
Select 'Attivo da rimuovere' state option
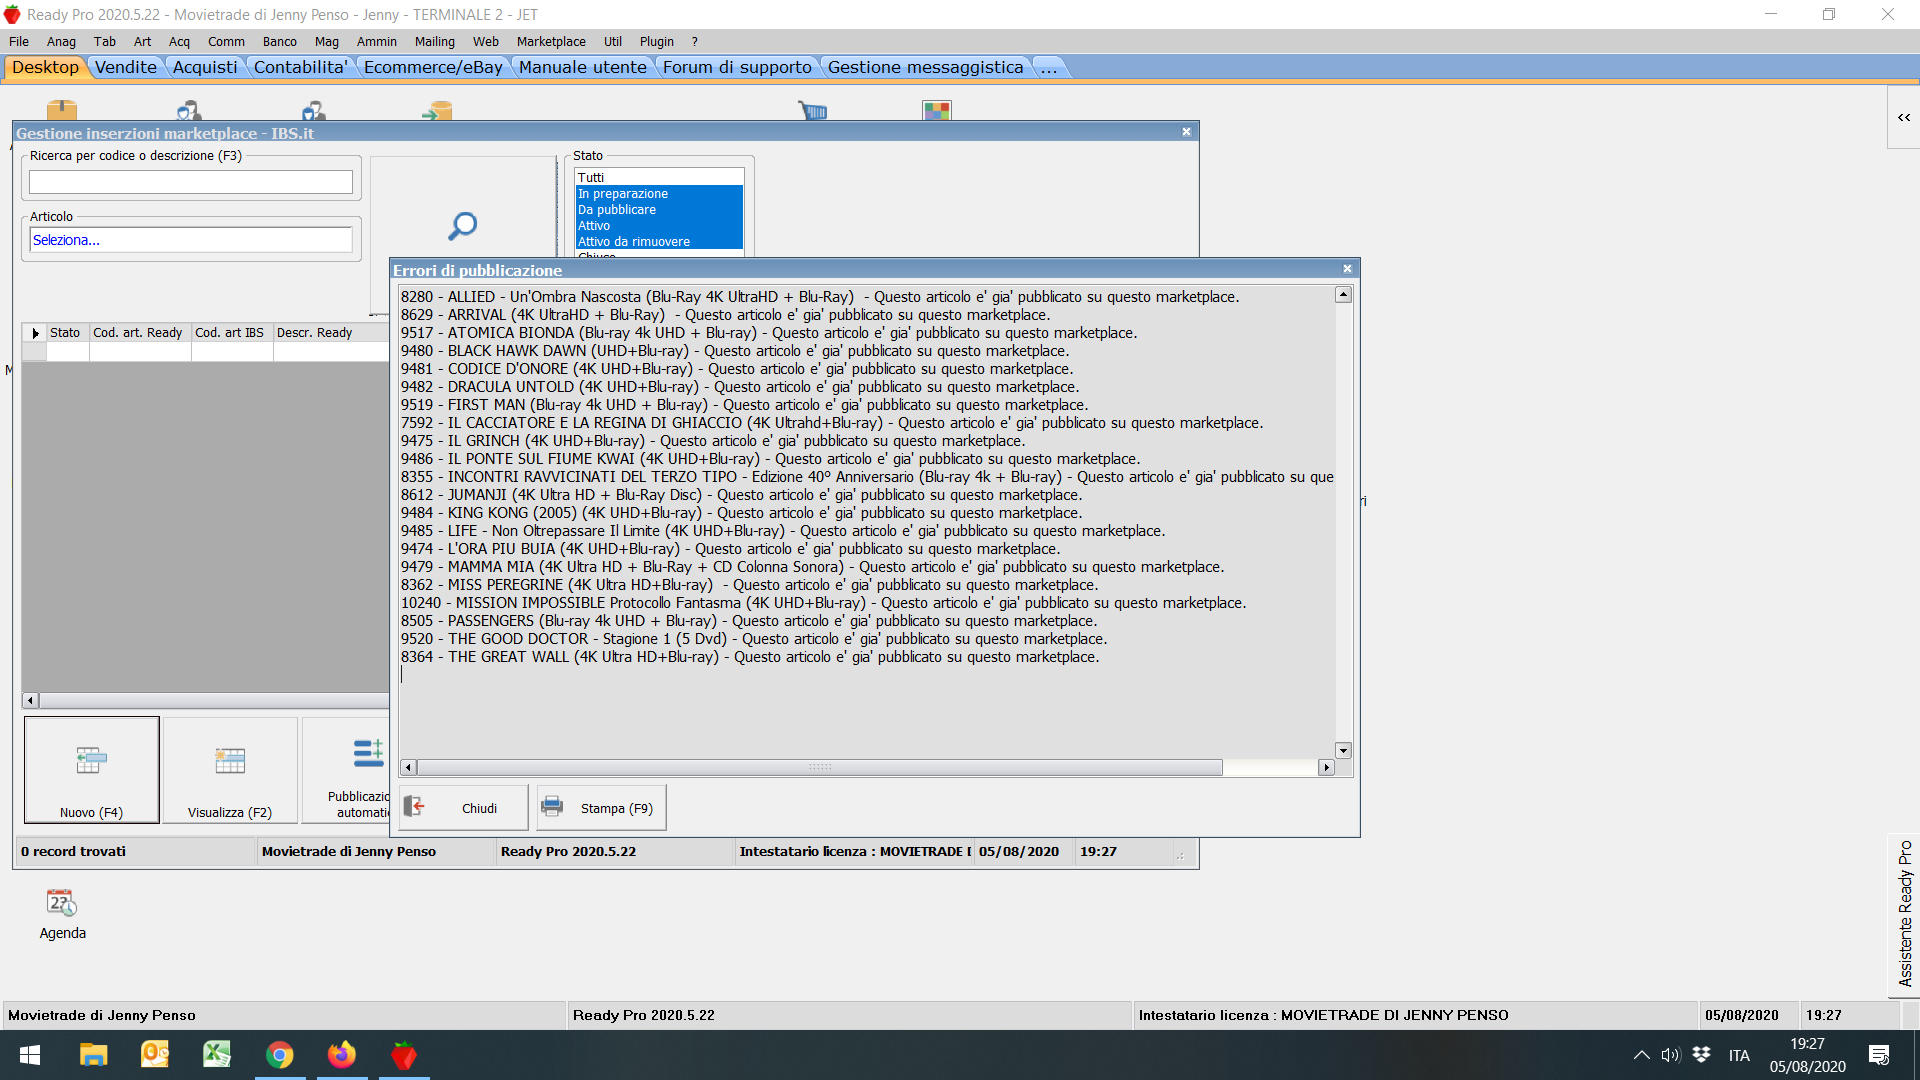pyautogui.click(x=634, y=242)
